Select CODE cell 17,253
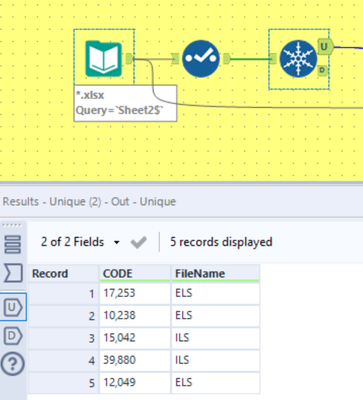The height and width of the screenshot is (400, 363). [x=135, y=293]
